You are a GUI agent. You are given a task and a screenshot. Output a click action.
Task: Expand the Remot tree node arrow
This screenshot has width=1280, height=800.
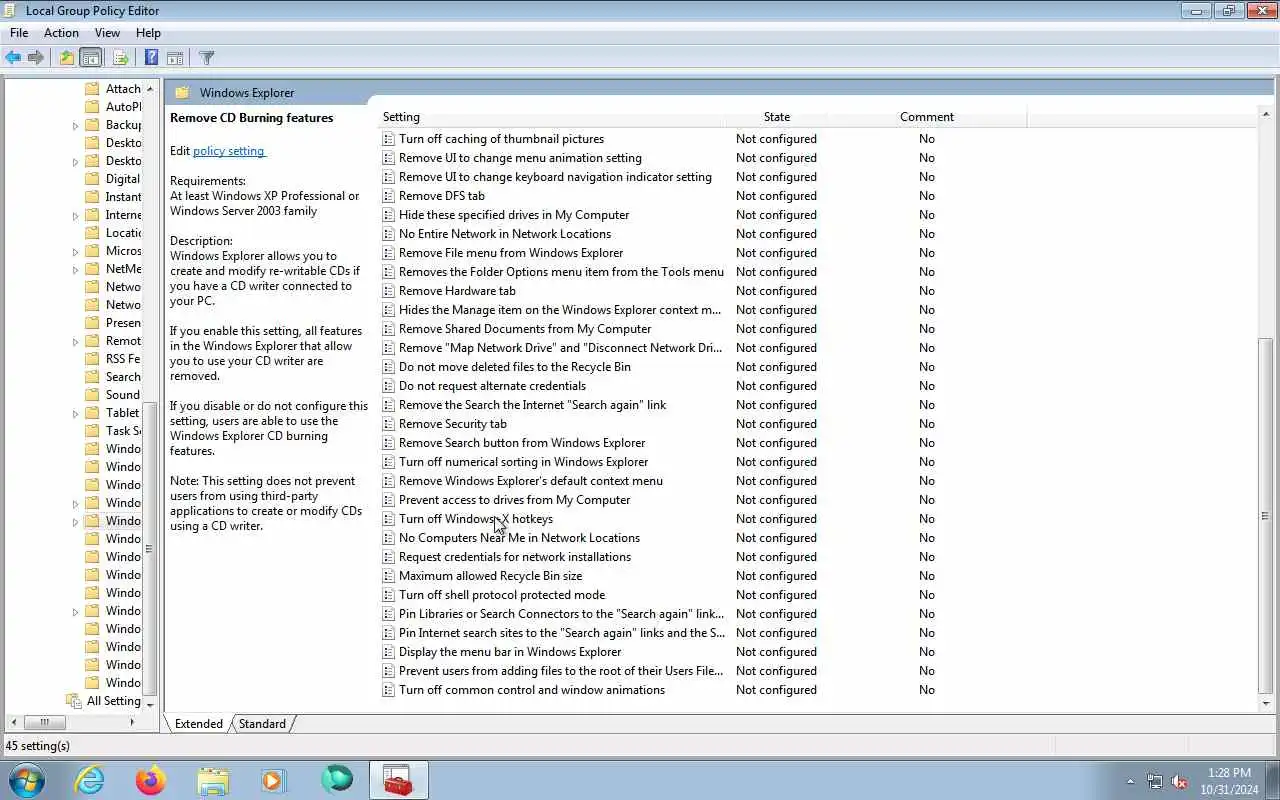tap(76, 341)
